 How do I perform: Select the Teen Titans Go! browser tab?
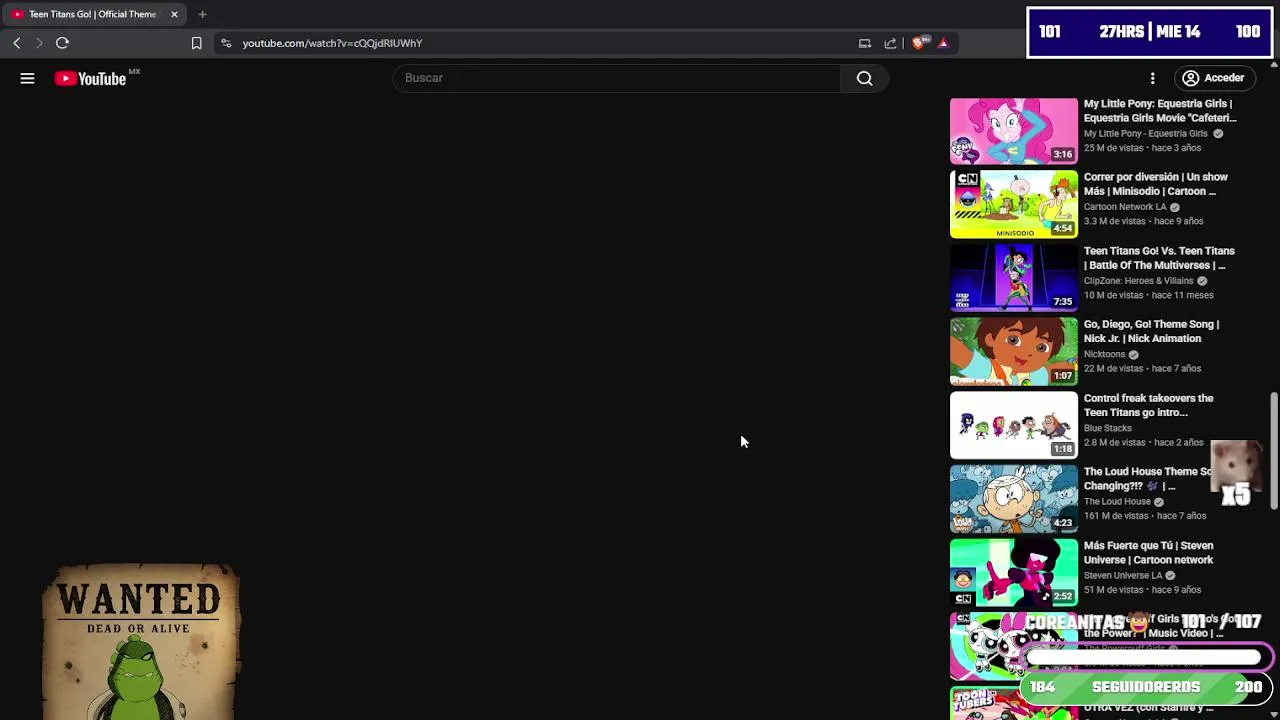(92, 14)
